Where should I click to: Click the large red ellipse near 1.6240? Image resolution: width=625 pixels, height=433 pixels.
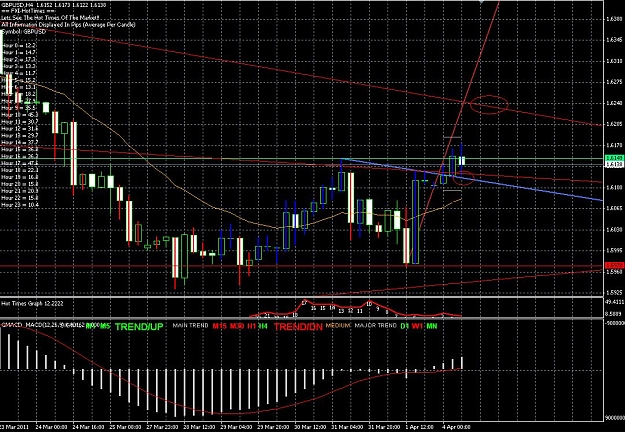pos(489,104)
